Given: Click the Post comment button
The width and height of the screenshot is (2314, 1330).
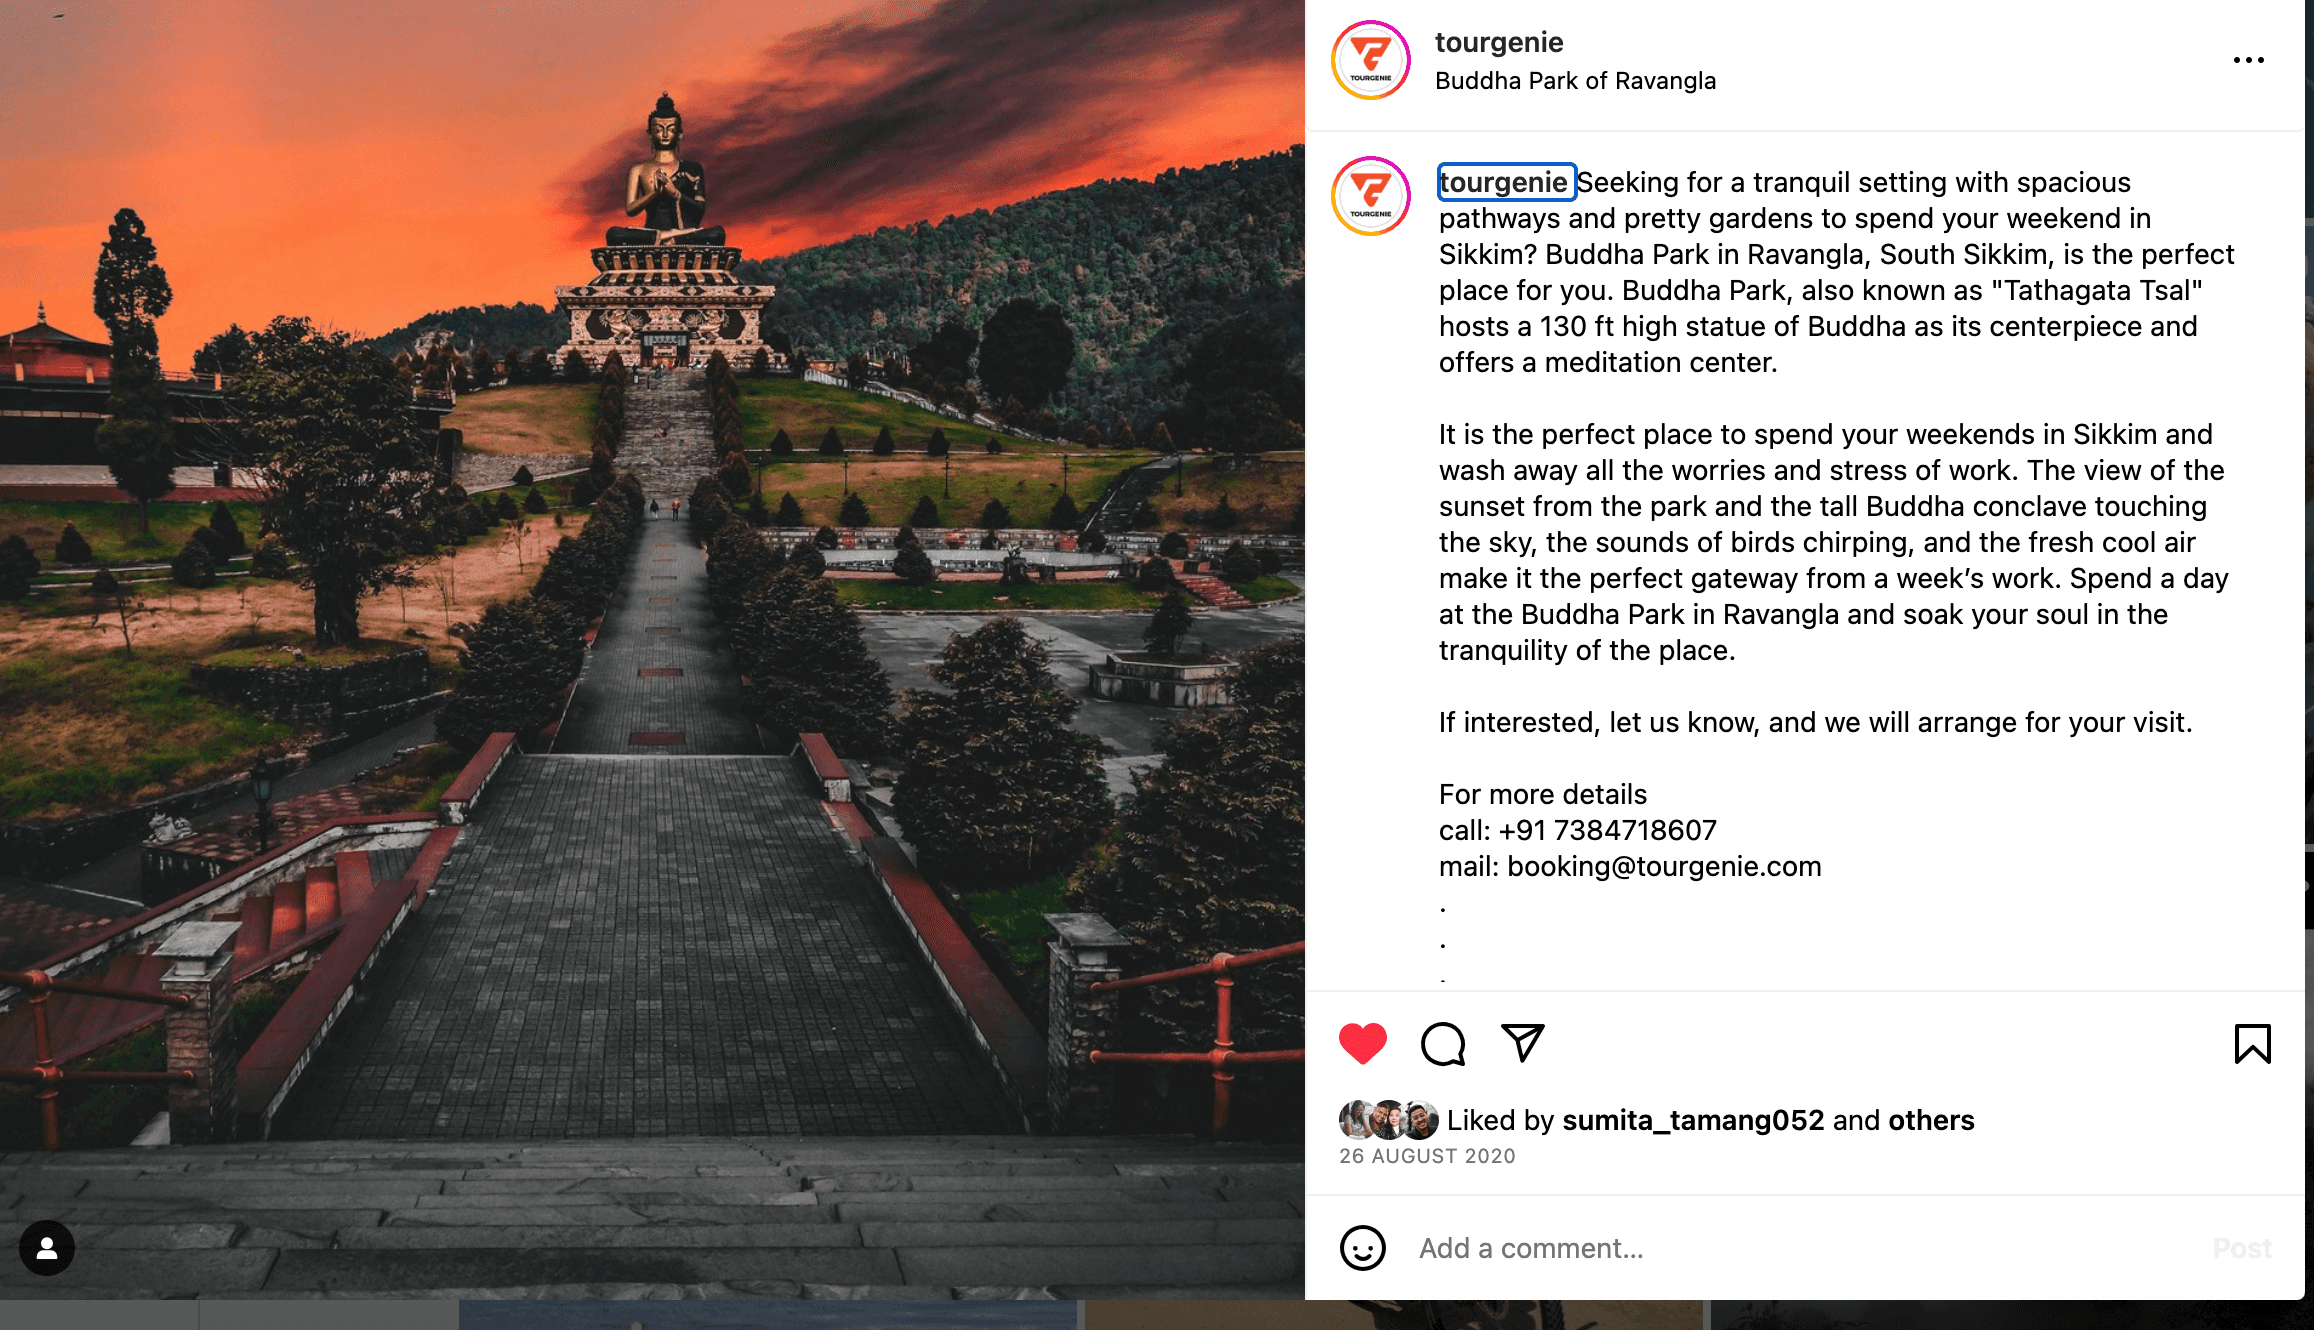Looking at the screenshot, I should tap(2242, 1248).
